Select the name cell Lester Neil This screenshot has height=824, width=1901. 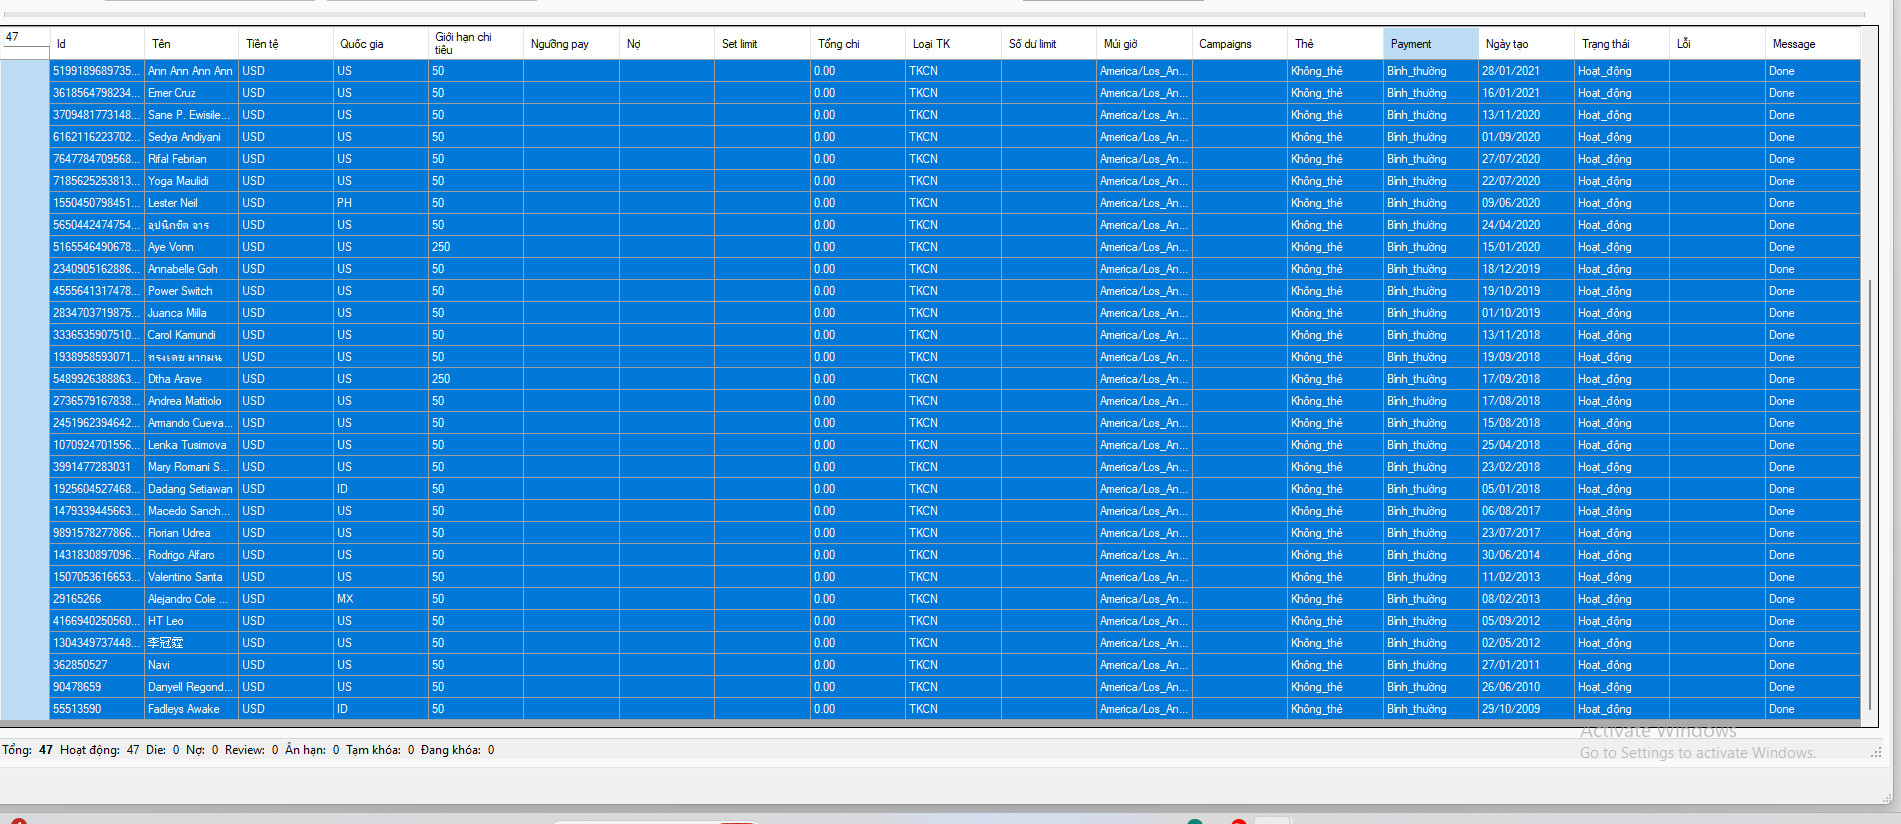tap(191, 203)
